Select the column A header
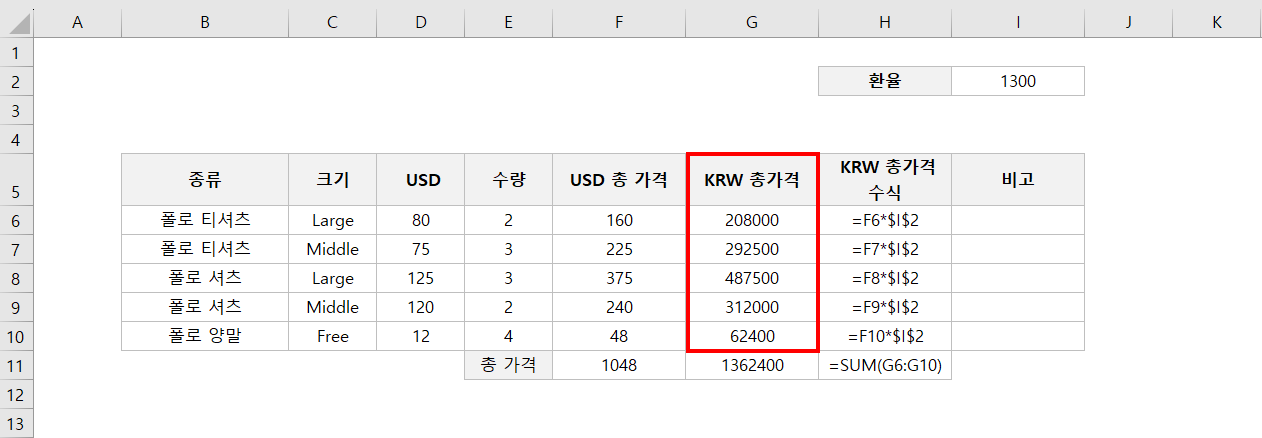Screen dimensions: 1262x438 78,21
